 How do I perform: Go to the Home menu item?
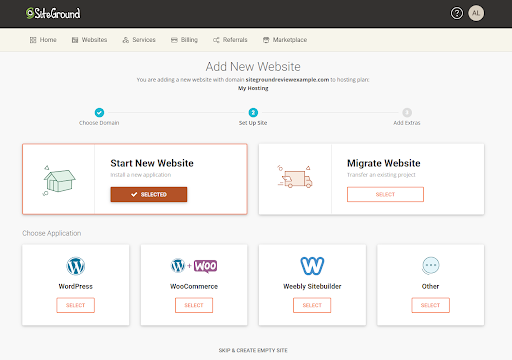[x=43, y=40]
